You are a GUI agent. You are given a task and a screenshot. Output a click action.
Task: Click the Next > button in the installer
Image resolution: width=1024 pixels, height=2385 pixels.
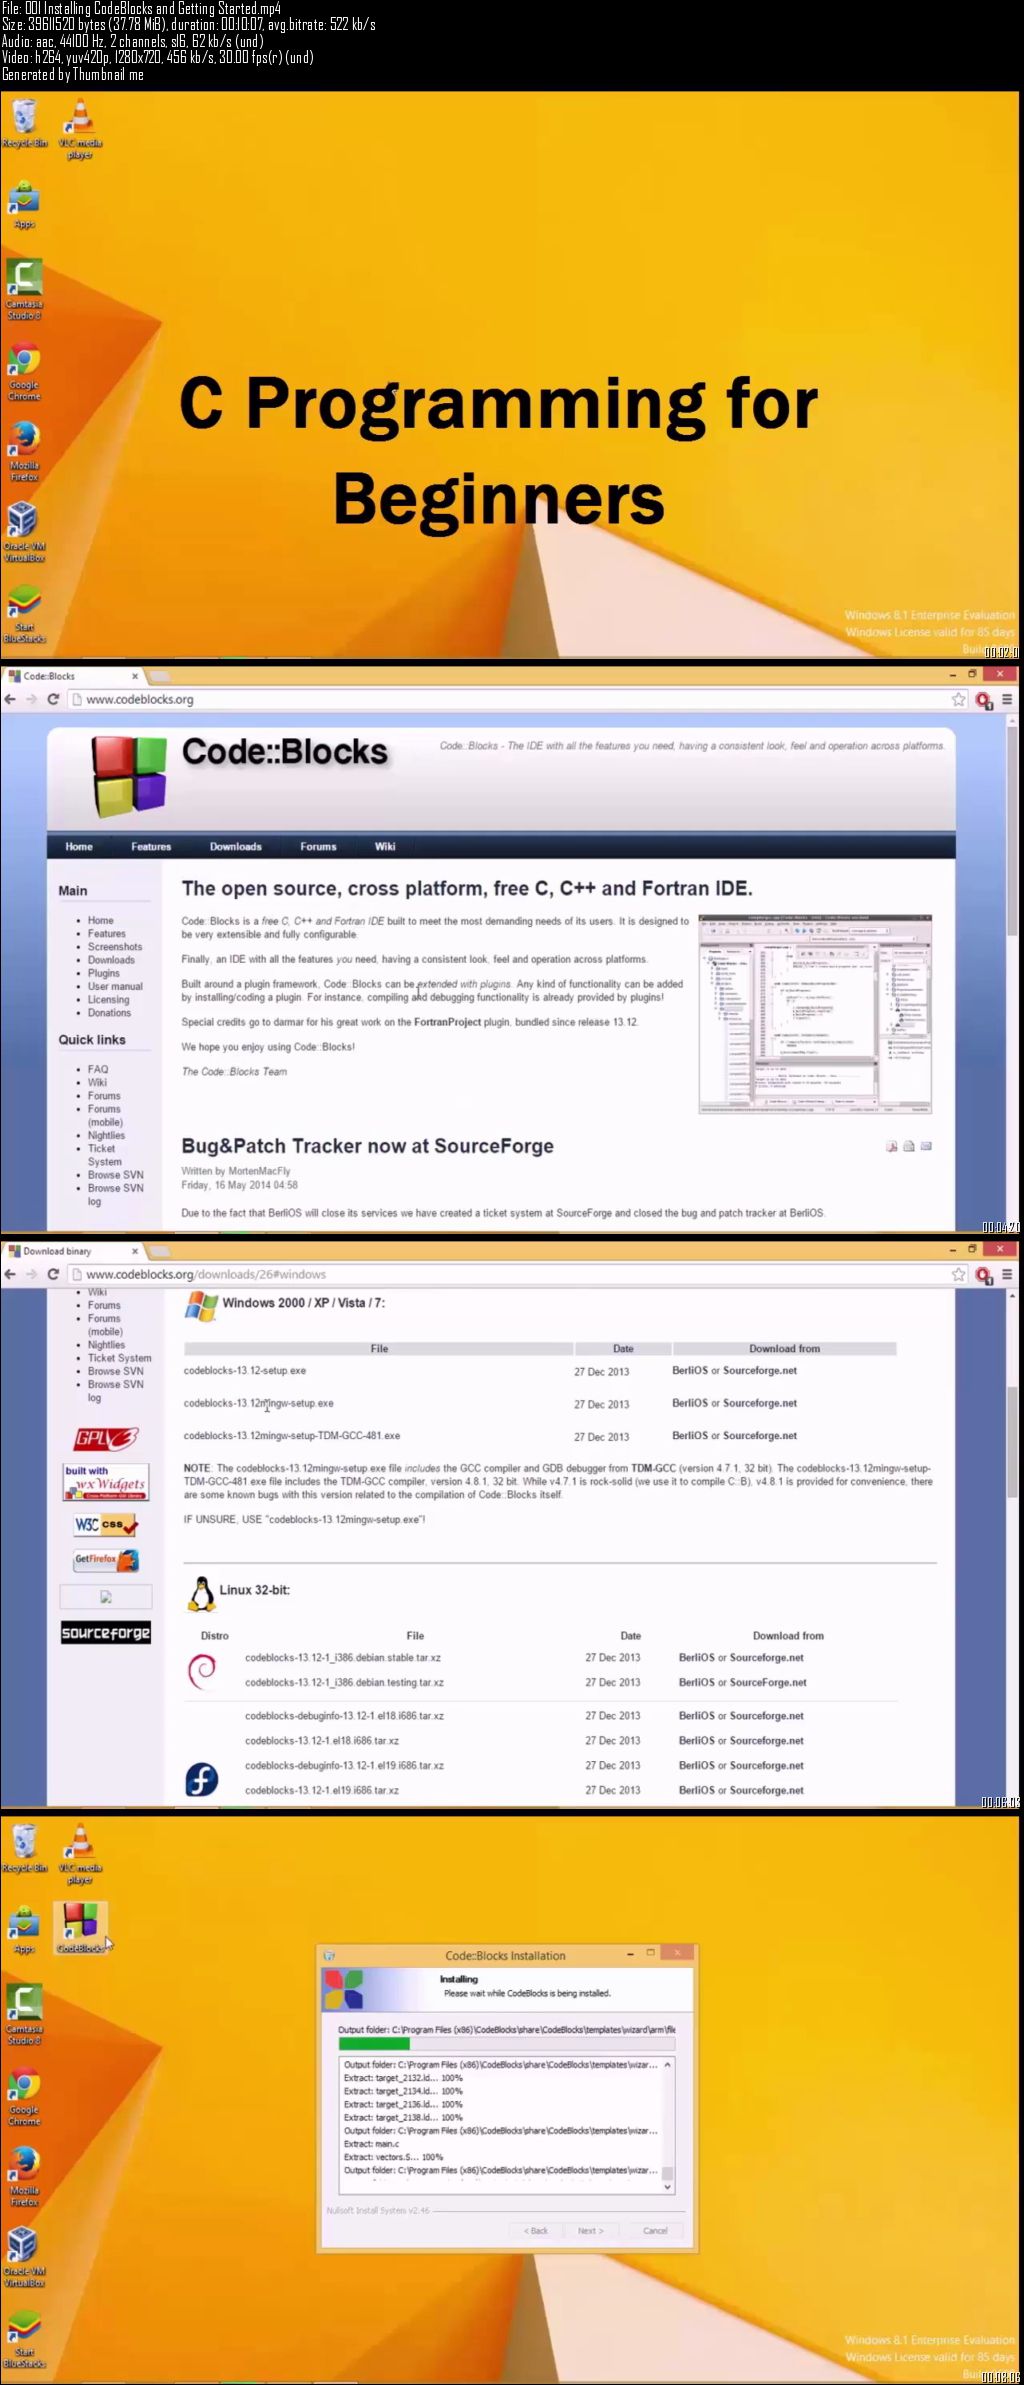click(591, 2231)
